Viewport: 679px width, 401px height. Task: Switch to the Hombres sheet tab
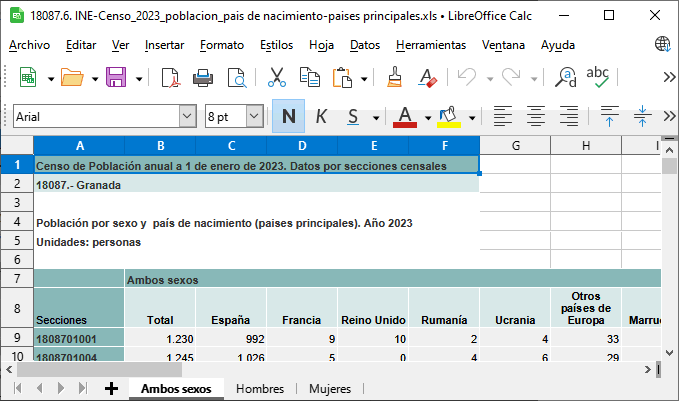click(x=259, y=388)
